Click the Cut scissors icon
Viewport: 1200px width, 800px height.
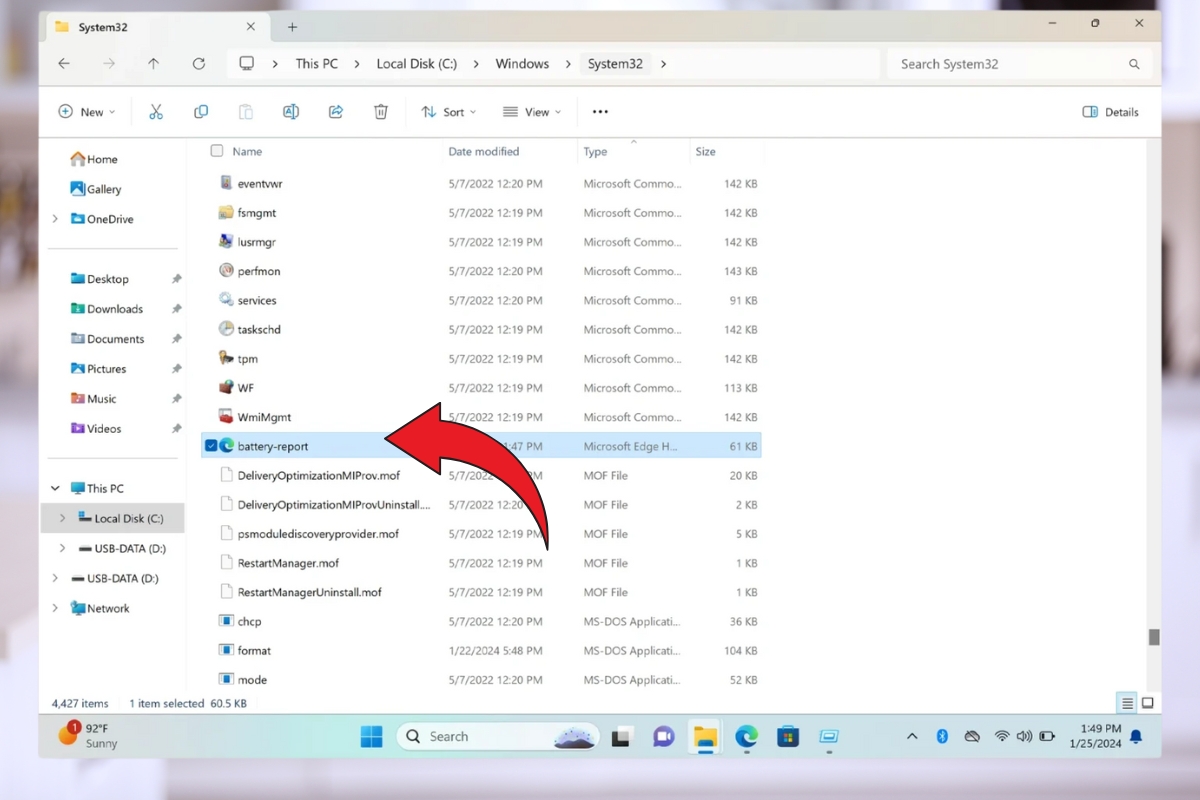click(x=156, y=112)
